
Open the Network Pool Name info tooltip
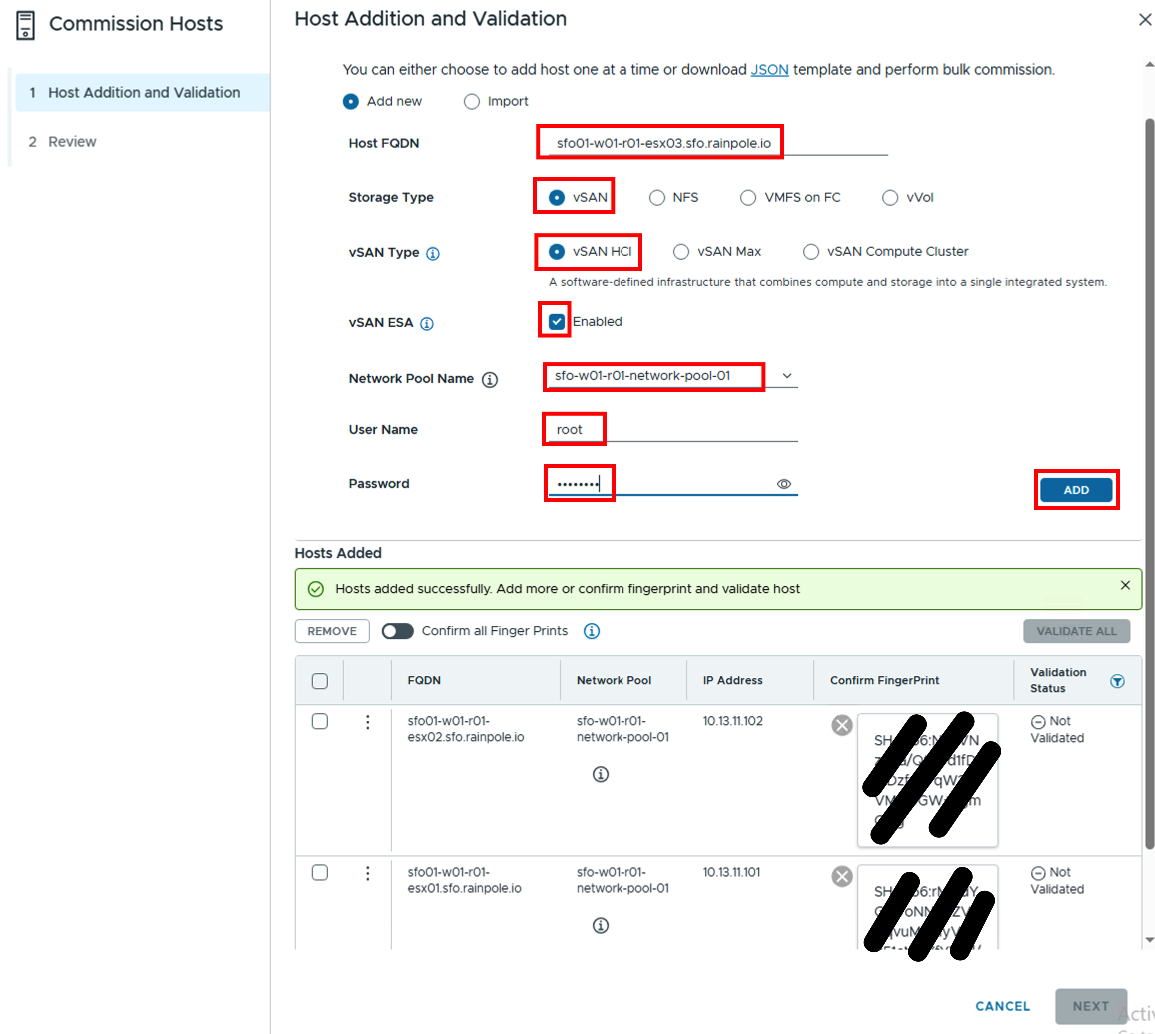pyautogui.click(x=489, y=379)
